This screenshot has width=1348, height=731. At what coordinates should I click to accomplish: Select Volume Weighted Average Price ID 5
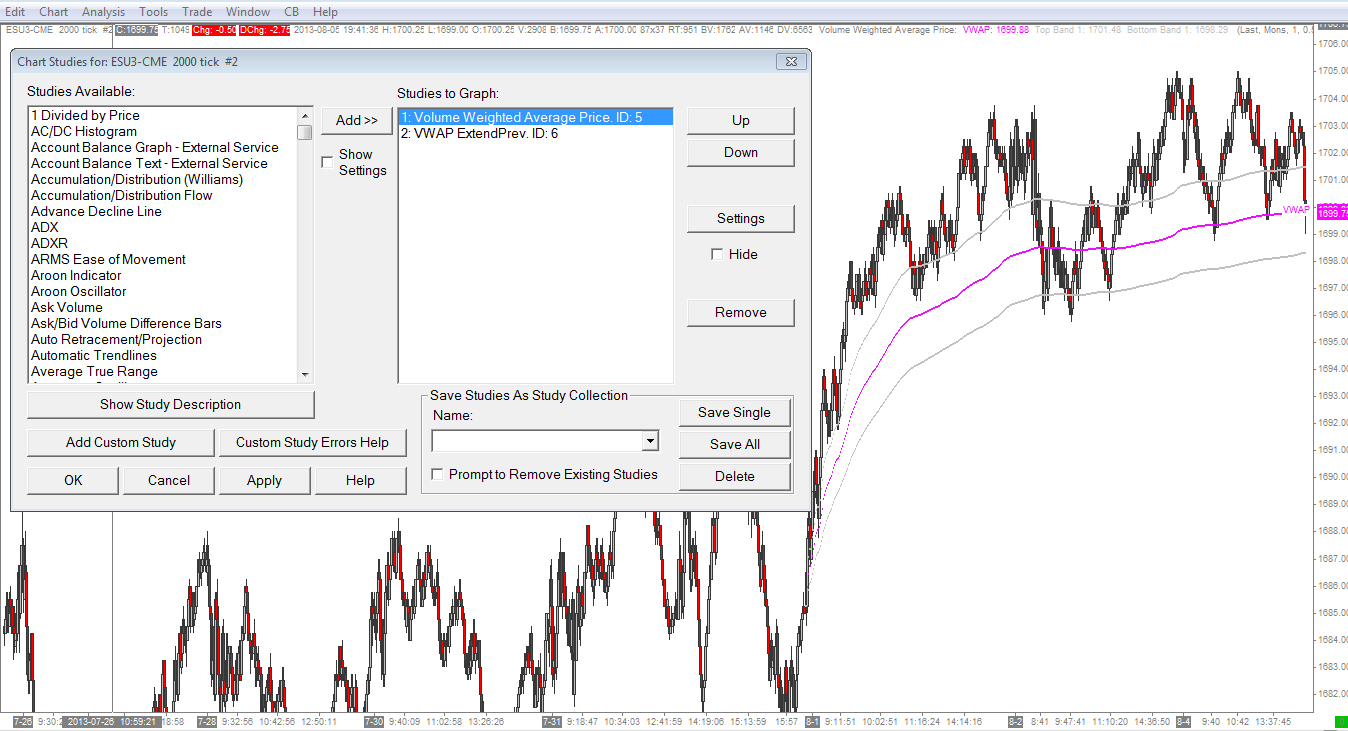pyautogui.click(x=535, y=117)
